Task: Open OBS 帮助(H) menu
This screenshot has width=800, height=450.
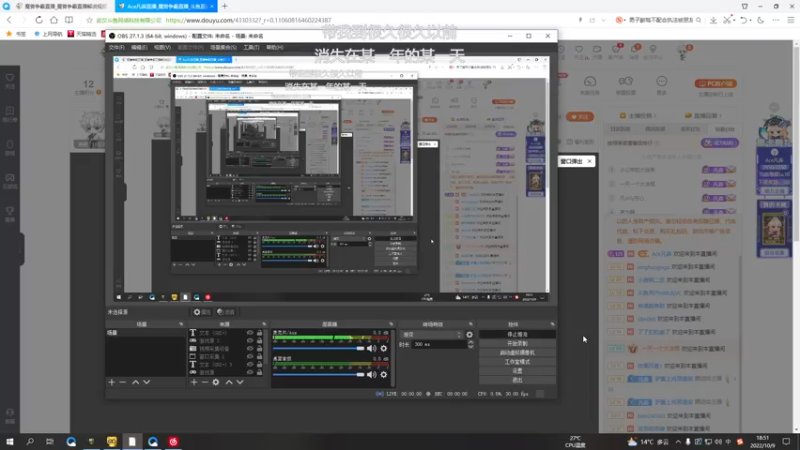Action: (274, 47)
